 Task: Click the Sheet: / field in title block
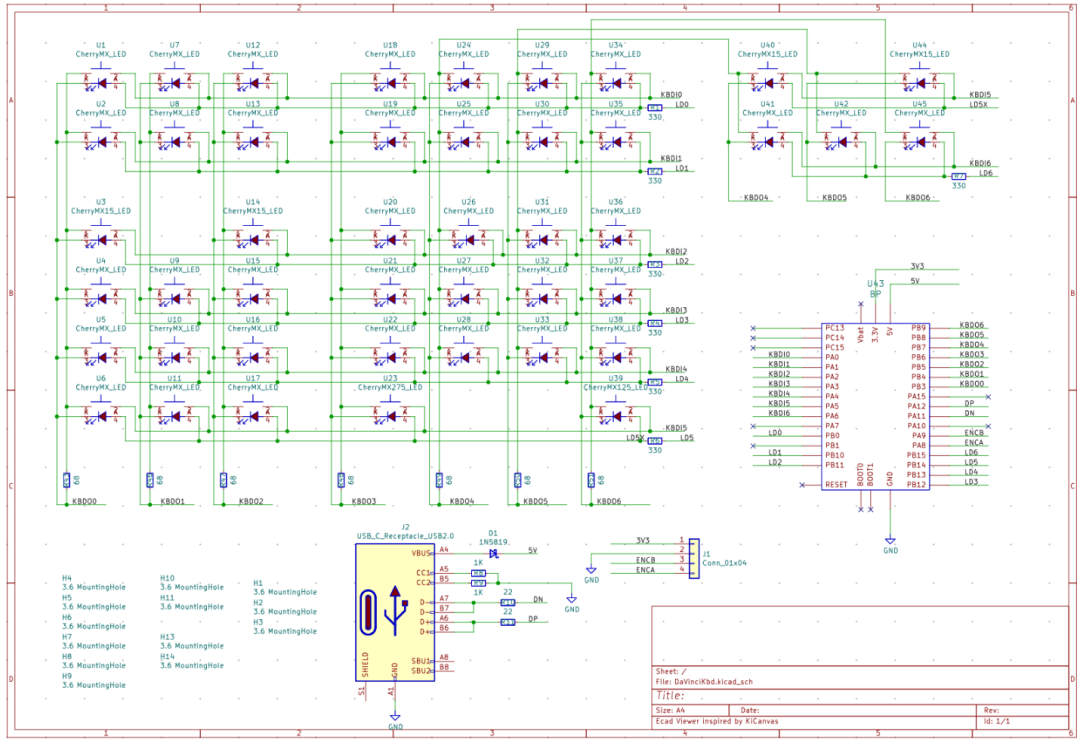(x=671, y=671)
